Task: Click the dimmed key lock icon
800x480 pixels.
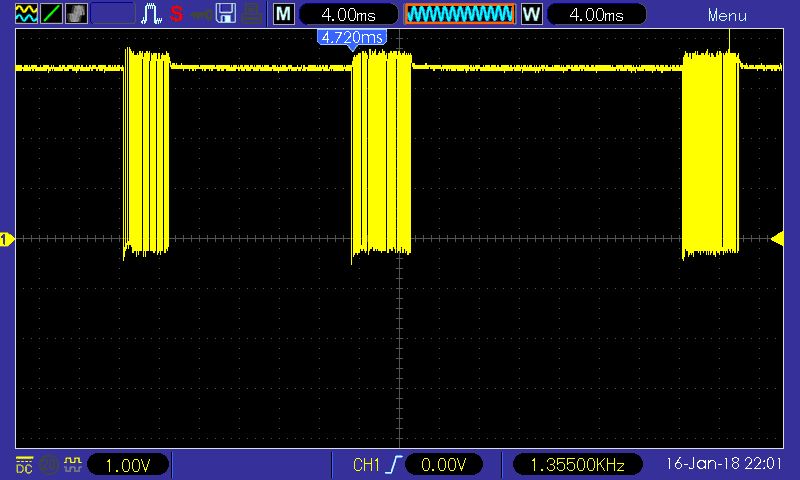Action: 201,15
